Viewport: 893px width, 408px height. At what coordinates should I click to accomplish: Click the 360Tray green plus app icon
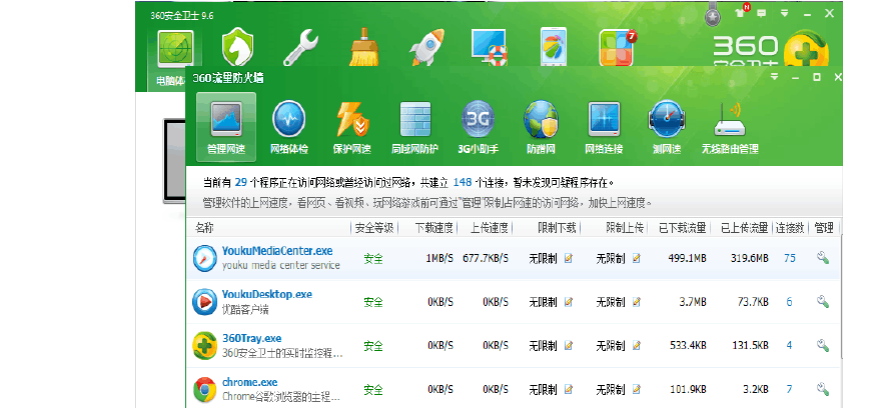(204, 346)
